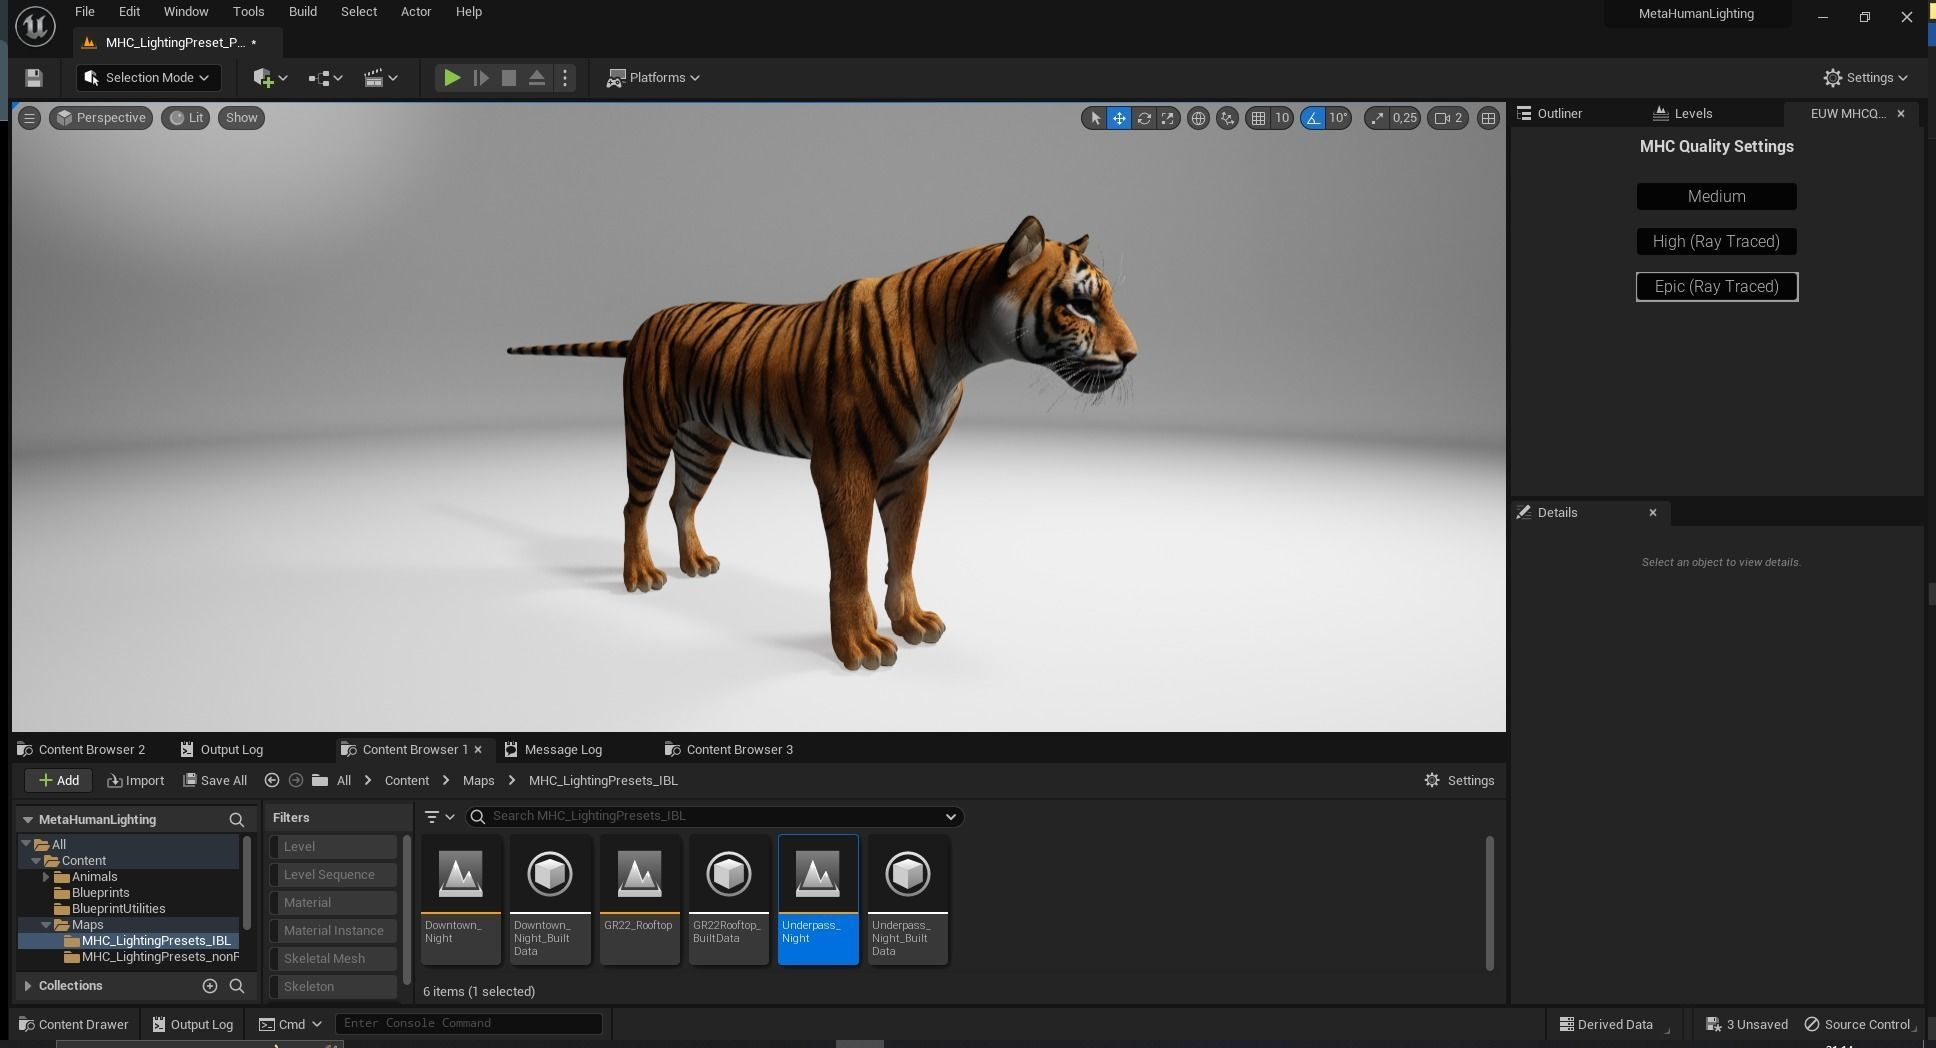Viewport: 1936px width, 1048px height.
Task: Select the GR22_Rooftop map thumbnail
Action: pos(639,900)
